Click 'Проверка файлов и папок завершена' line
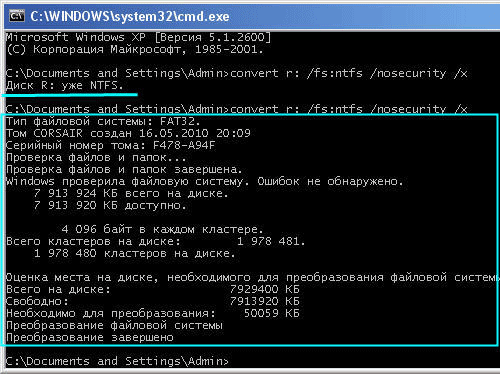Viewport: 500px width, 374px height. (124, 169)
